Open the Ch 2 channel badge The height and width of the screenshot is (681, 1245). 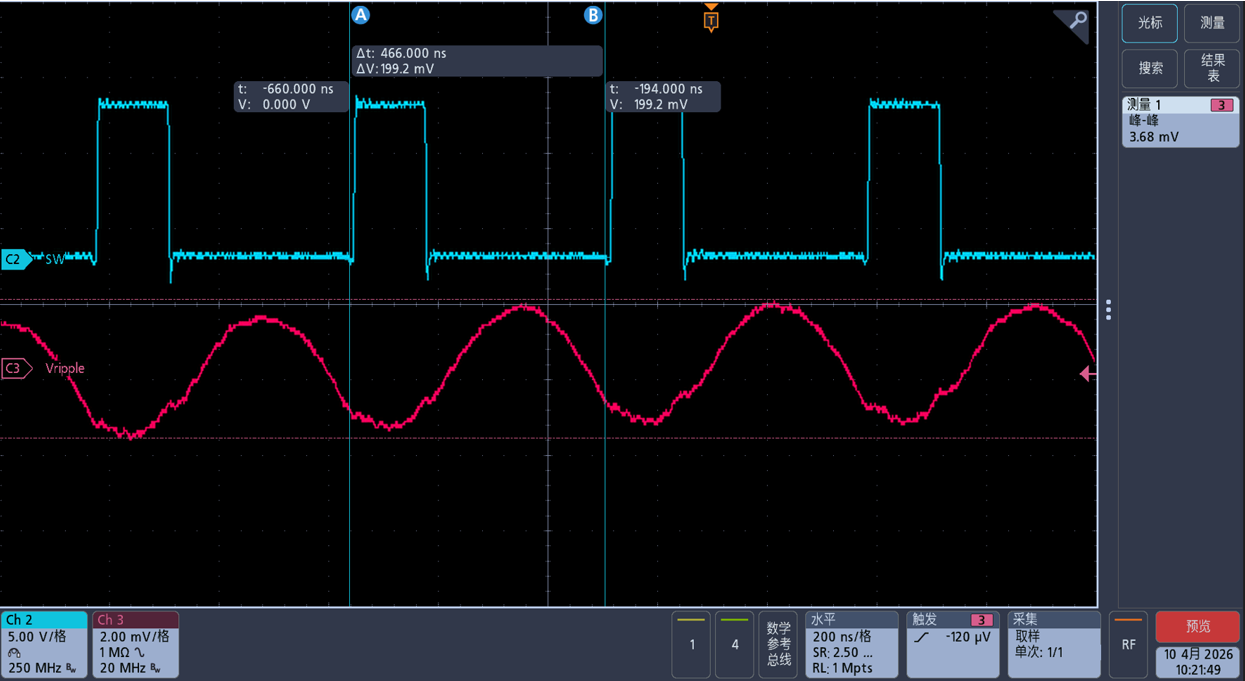coord(44,644)
